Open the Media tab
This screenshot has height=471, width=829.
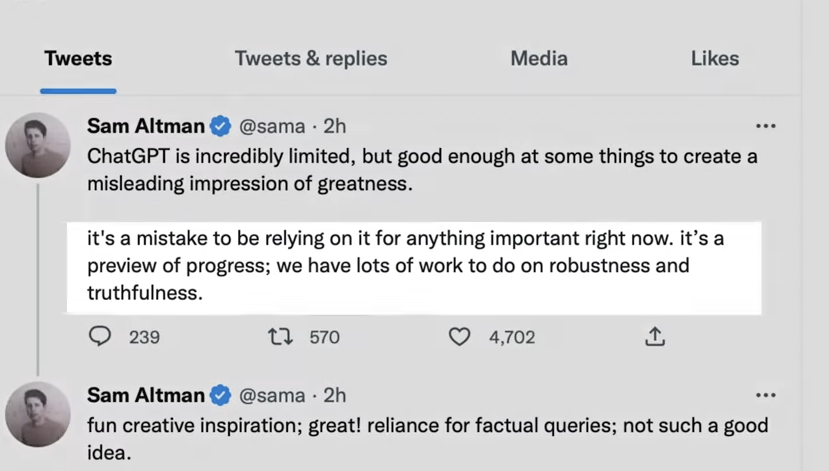coord(539,58)
